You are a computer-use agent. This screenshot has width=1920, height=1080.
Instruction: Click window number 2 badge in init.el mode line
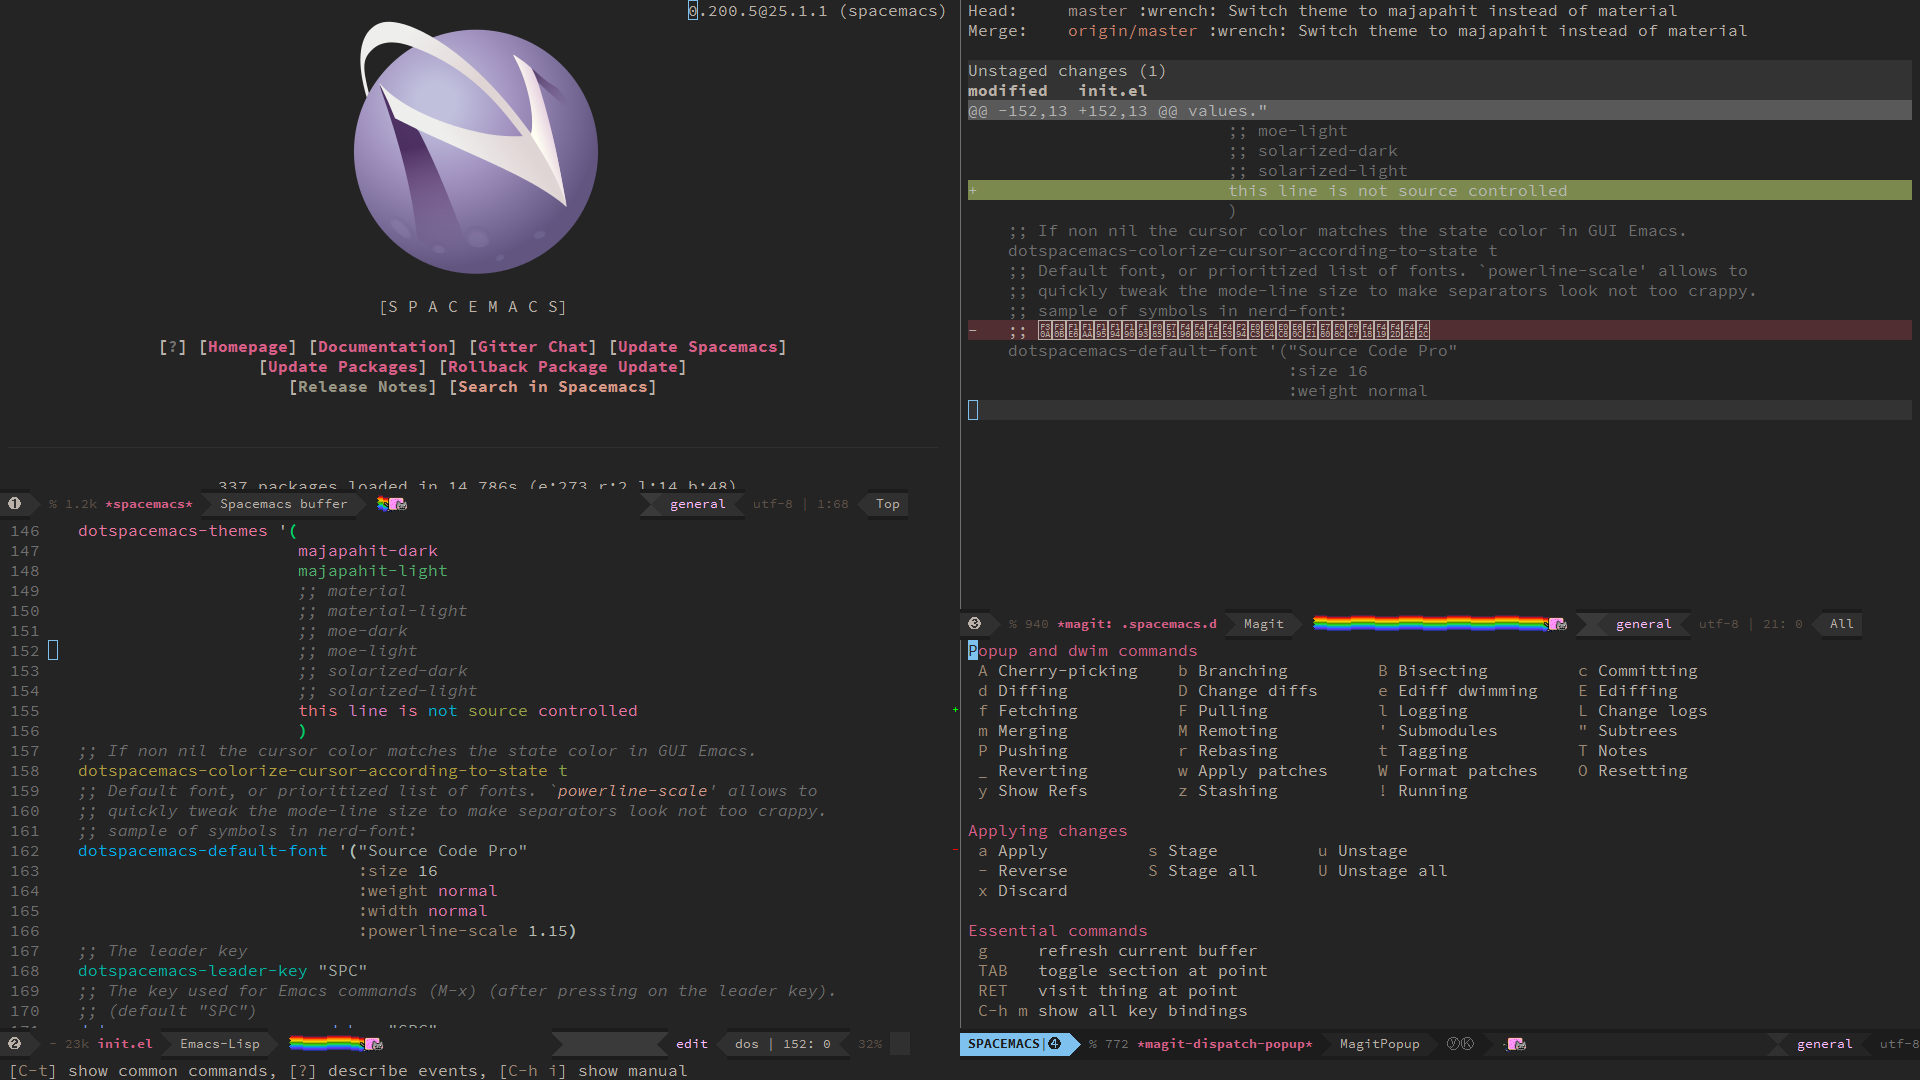15,1044
